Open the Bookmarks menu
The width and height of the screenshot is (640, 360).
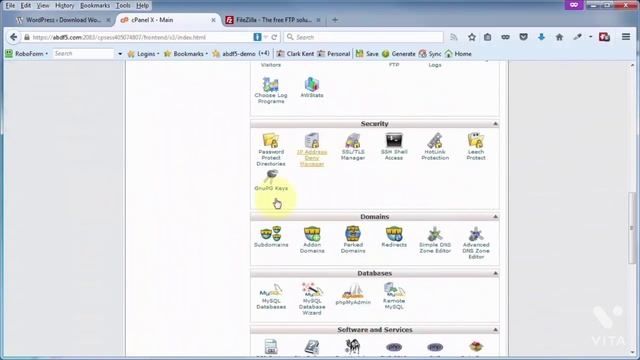95,6
